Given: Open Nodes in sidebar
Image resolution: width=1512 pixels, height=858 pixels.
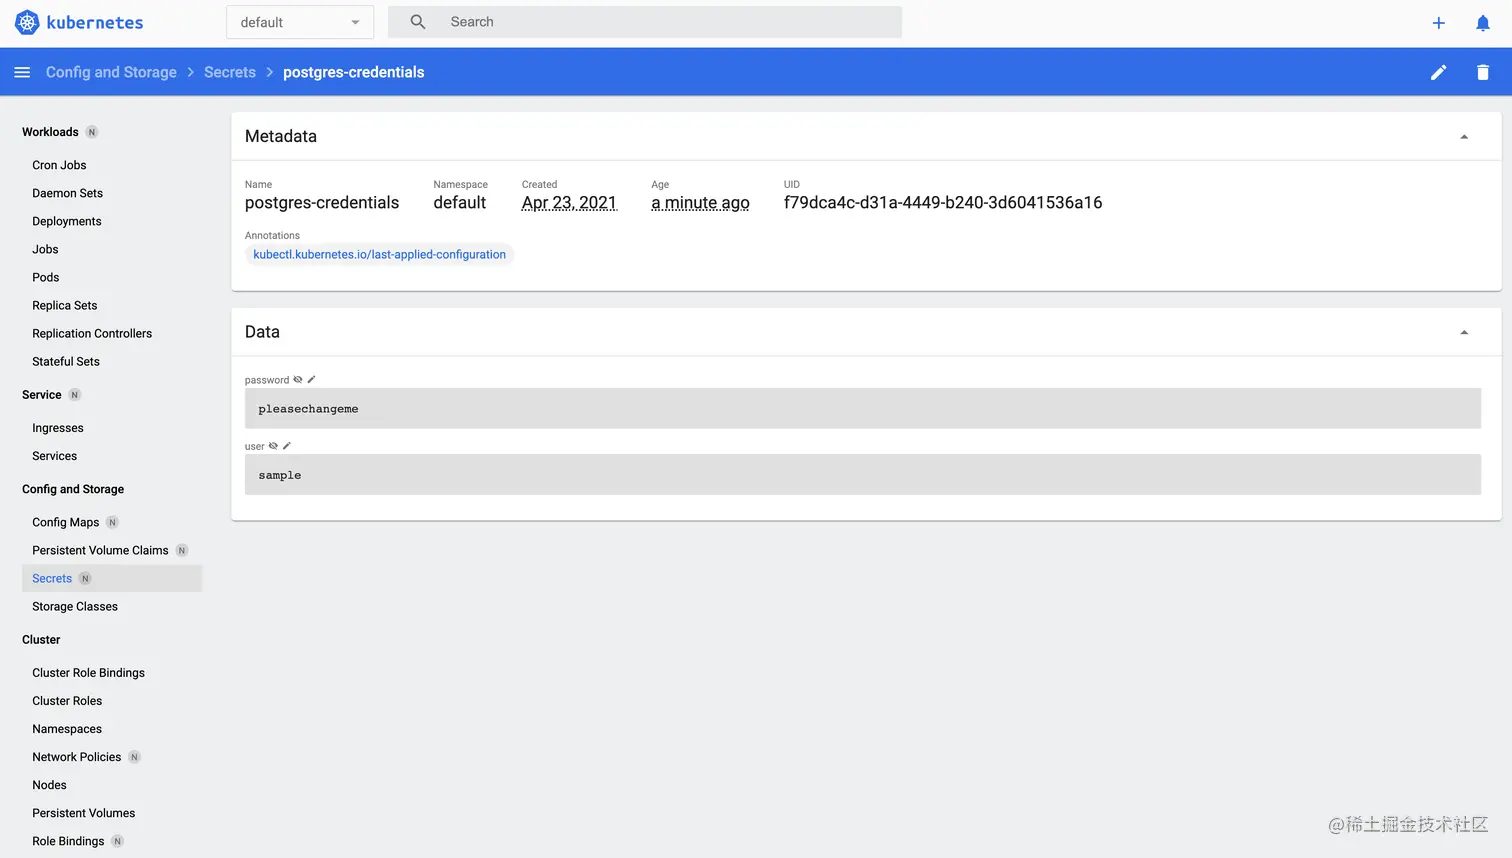Looking at the screenshot, I should tap(49, 785).
